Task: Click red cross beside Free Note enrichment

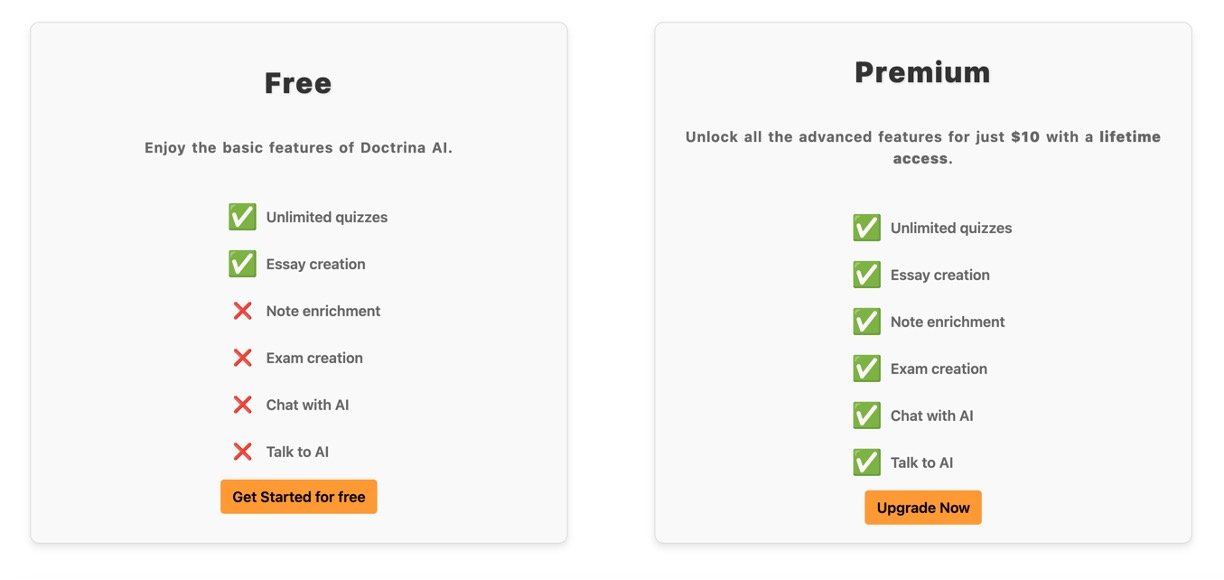Action: (x=242, y=311)
